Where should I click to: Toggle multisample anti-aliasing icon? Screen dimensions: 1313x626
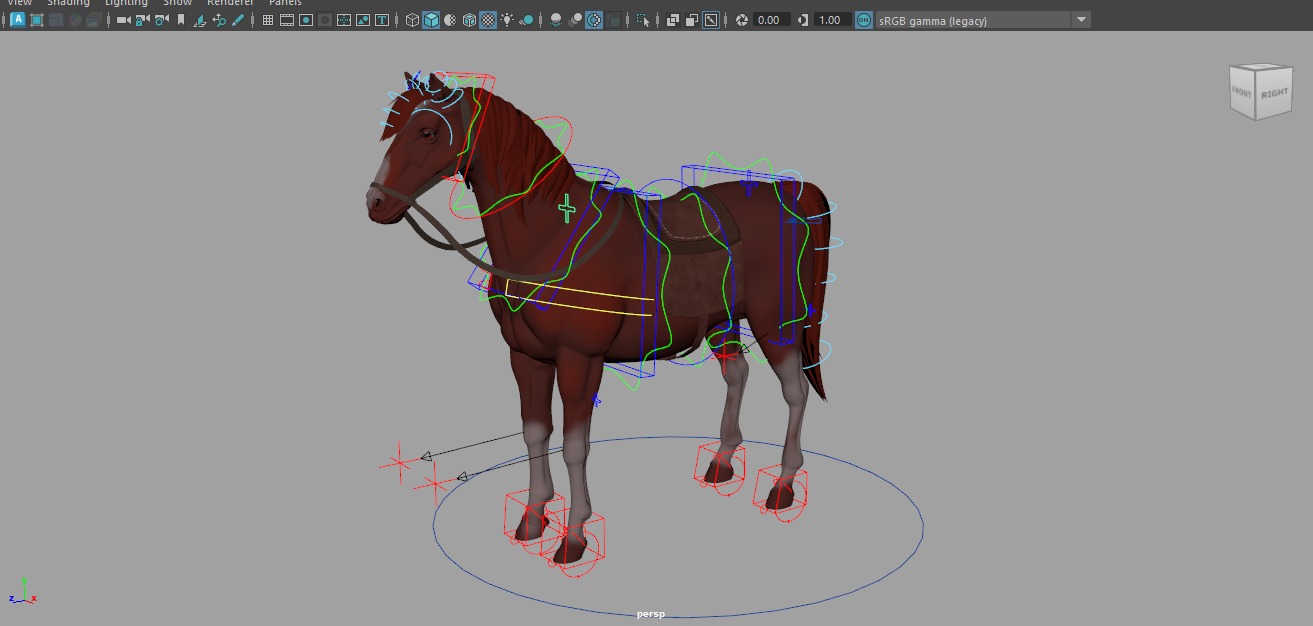click(x=594, y=20)
